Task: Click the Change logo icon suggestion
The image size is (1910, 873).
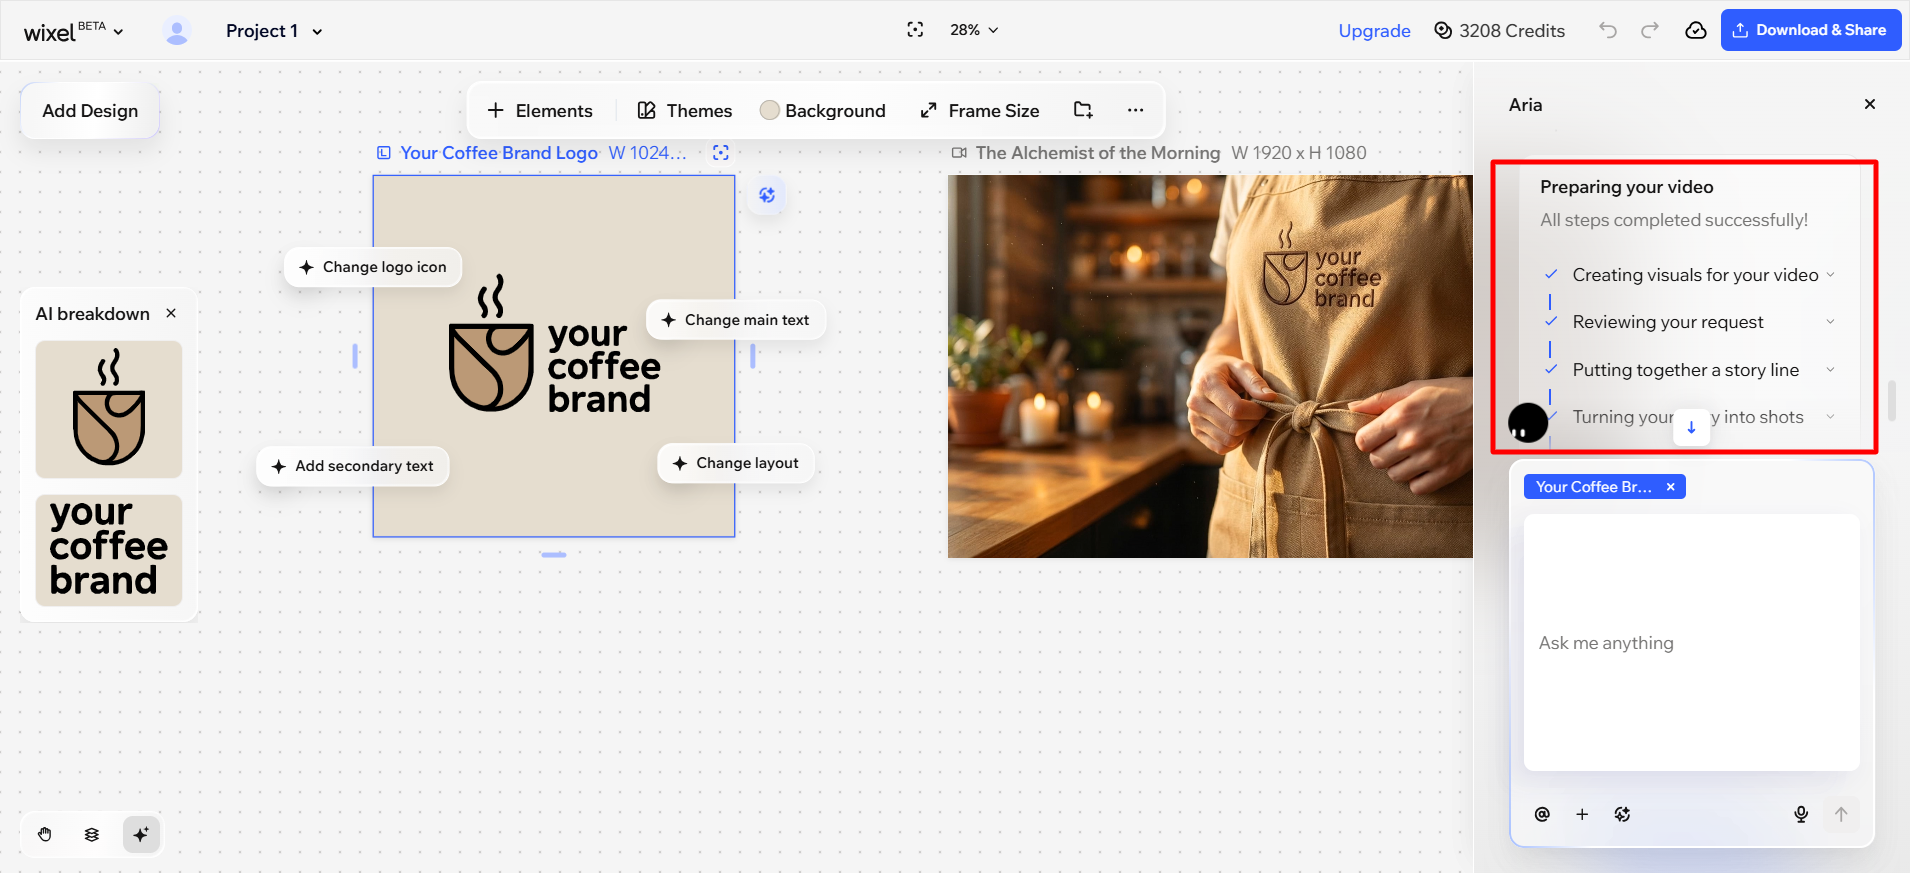Action: pyautogui.click(x=373, y=267)
